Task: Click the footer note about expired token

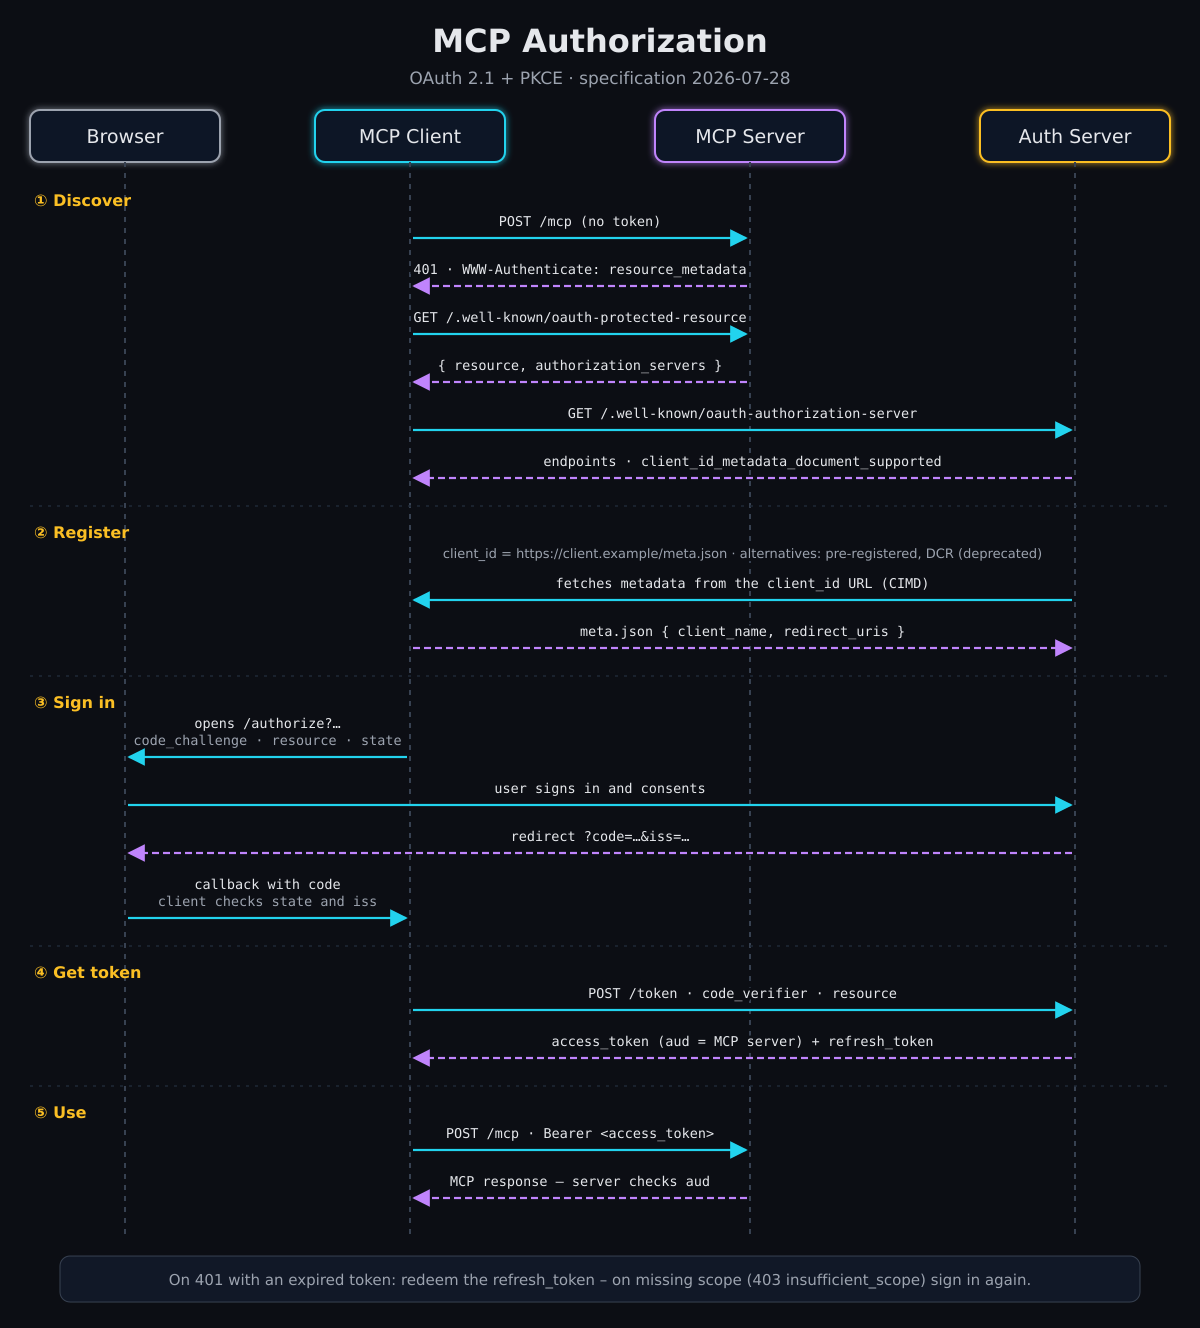Action: [600, 1279]
